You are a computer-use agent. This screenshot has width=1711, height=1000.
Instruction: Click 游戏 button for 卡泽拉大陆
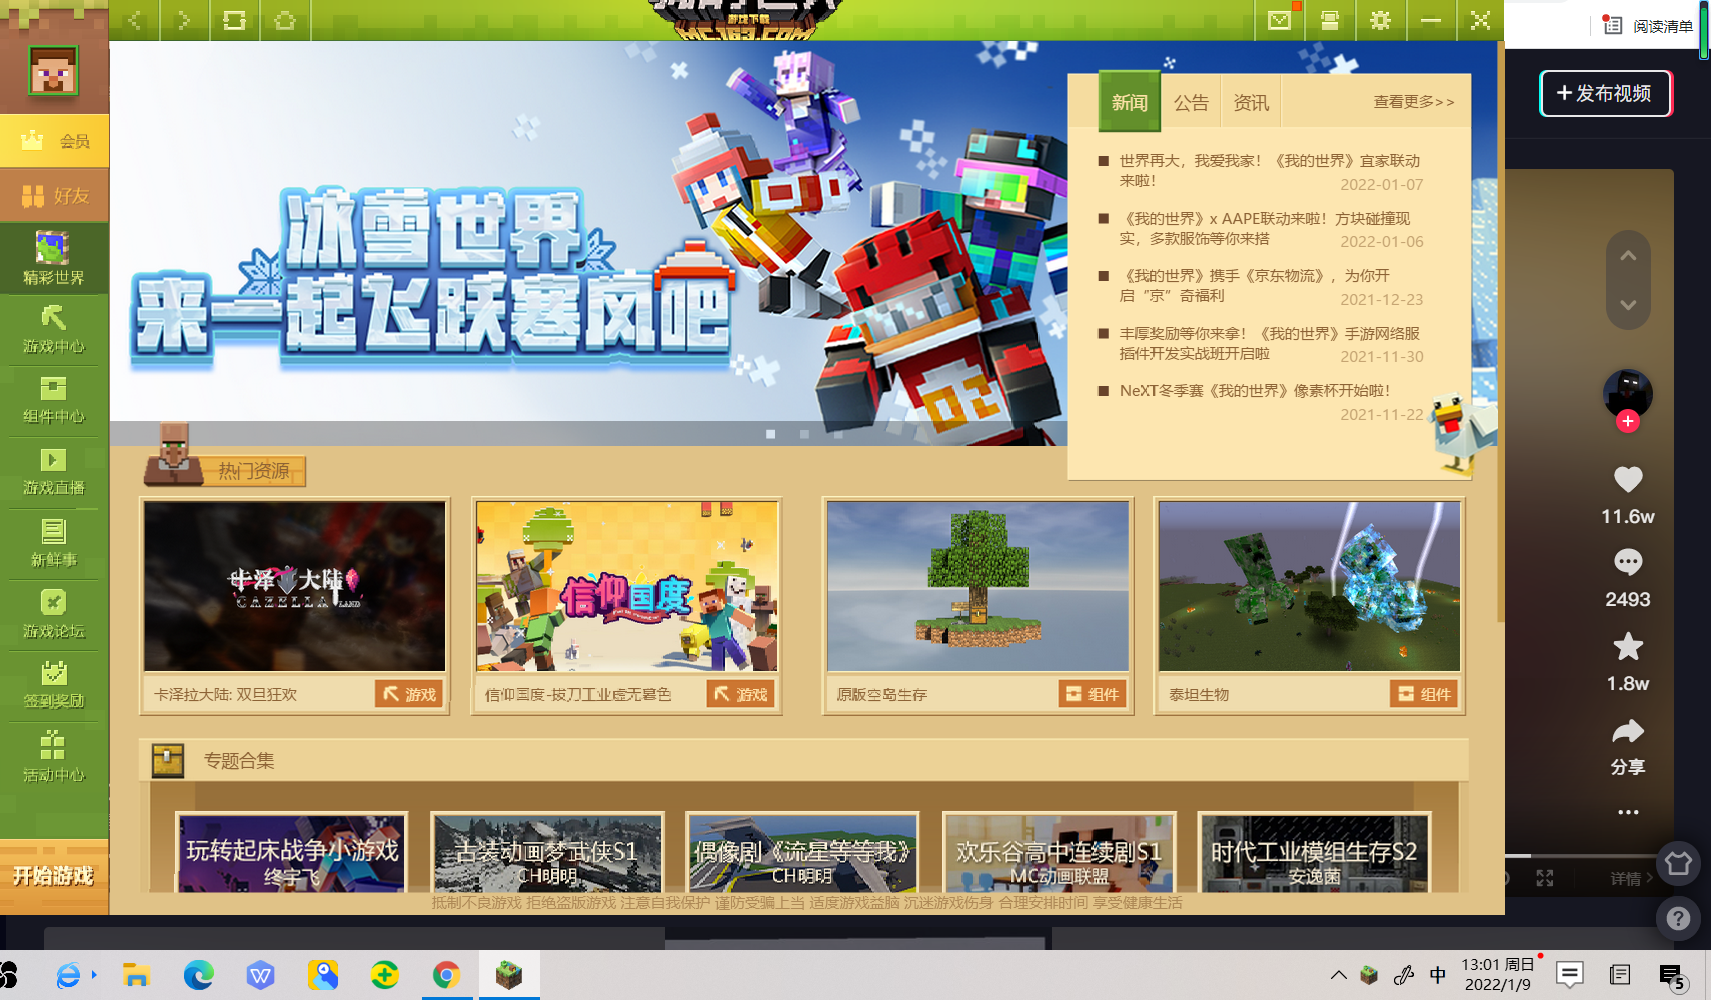409,694
